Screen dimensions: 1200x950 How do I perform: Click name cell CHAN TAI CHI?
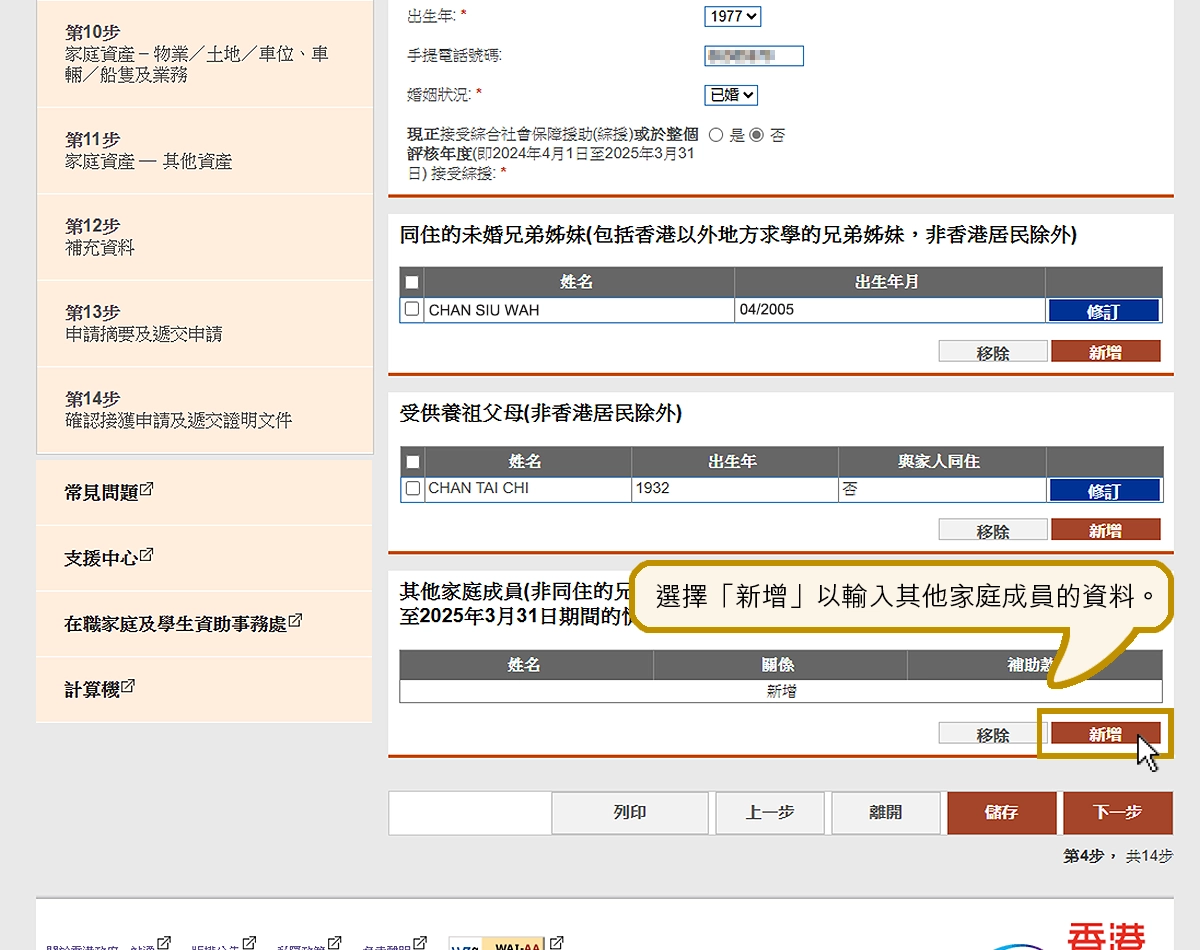click(527, 489)
